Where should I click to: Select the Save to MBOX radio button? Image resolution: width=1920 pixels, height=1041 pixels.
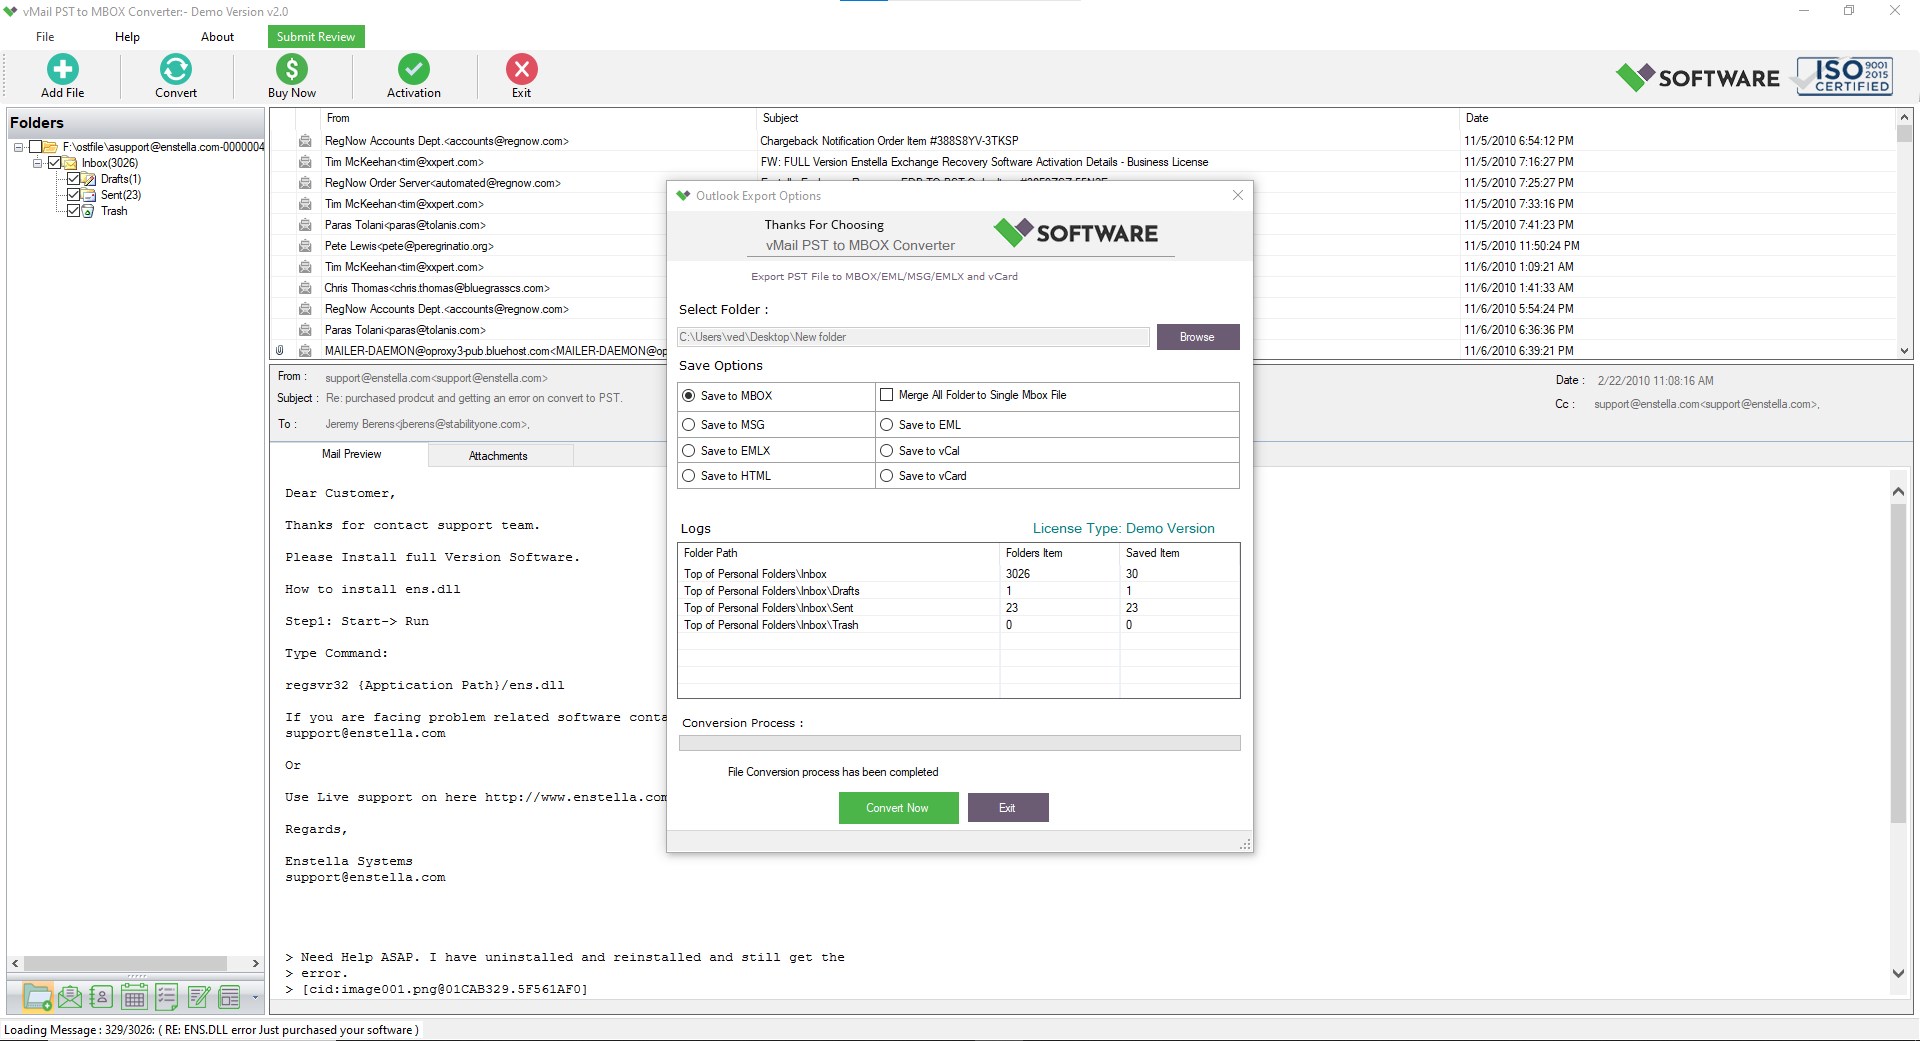tap(689, 396)
